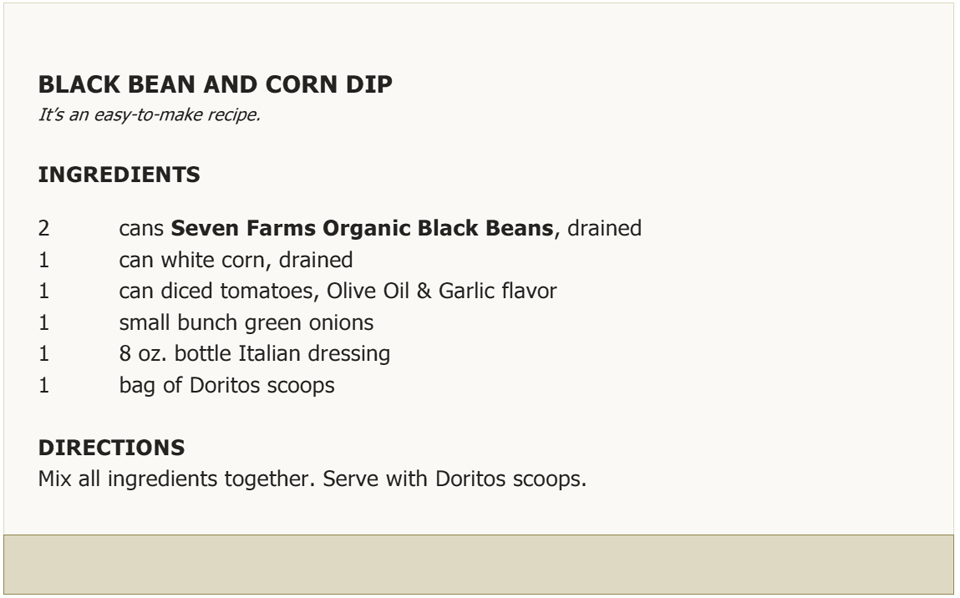Click the DIRECTIONS heading
Viewport: 960px width, 598px height.
click(x=111, y=447)
